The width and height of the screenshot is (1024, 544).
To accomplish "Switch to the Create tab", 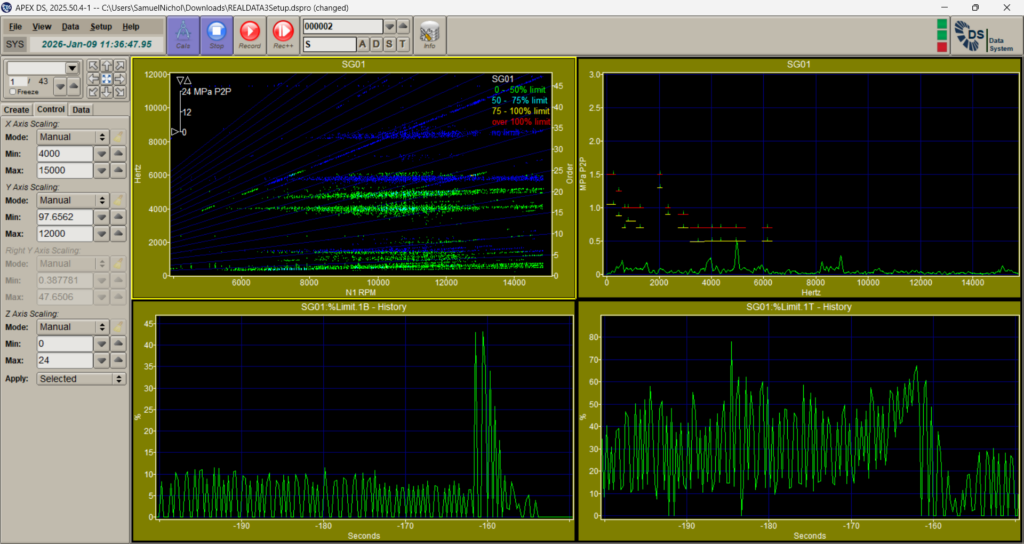I will (17, 110).
